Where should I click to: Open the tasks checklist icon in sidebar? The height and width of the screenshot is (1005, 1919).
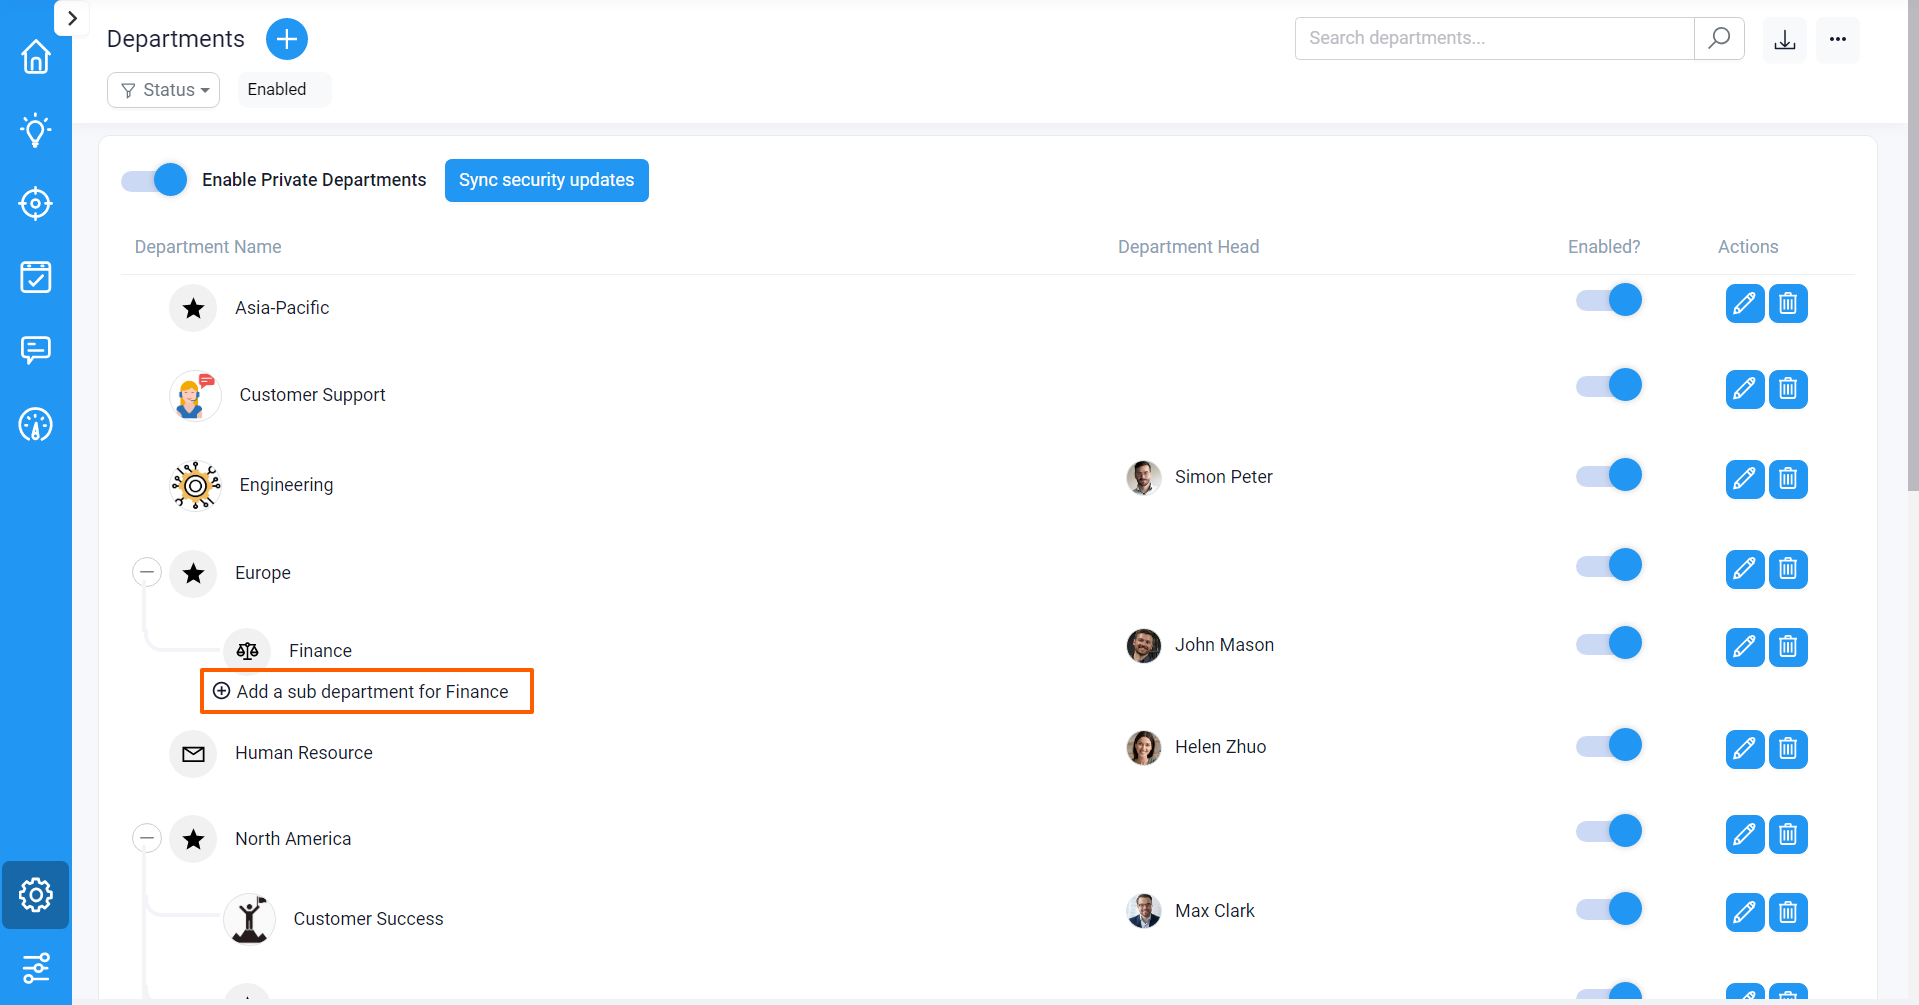click(x=36, y=277)
